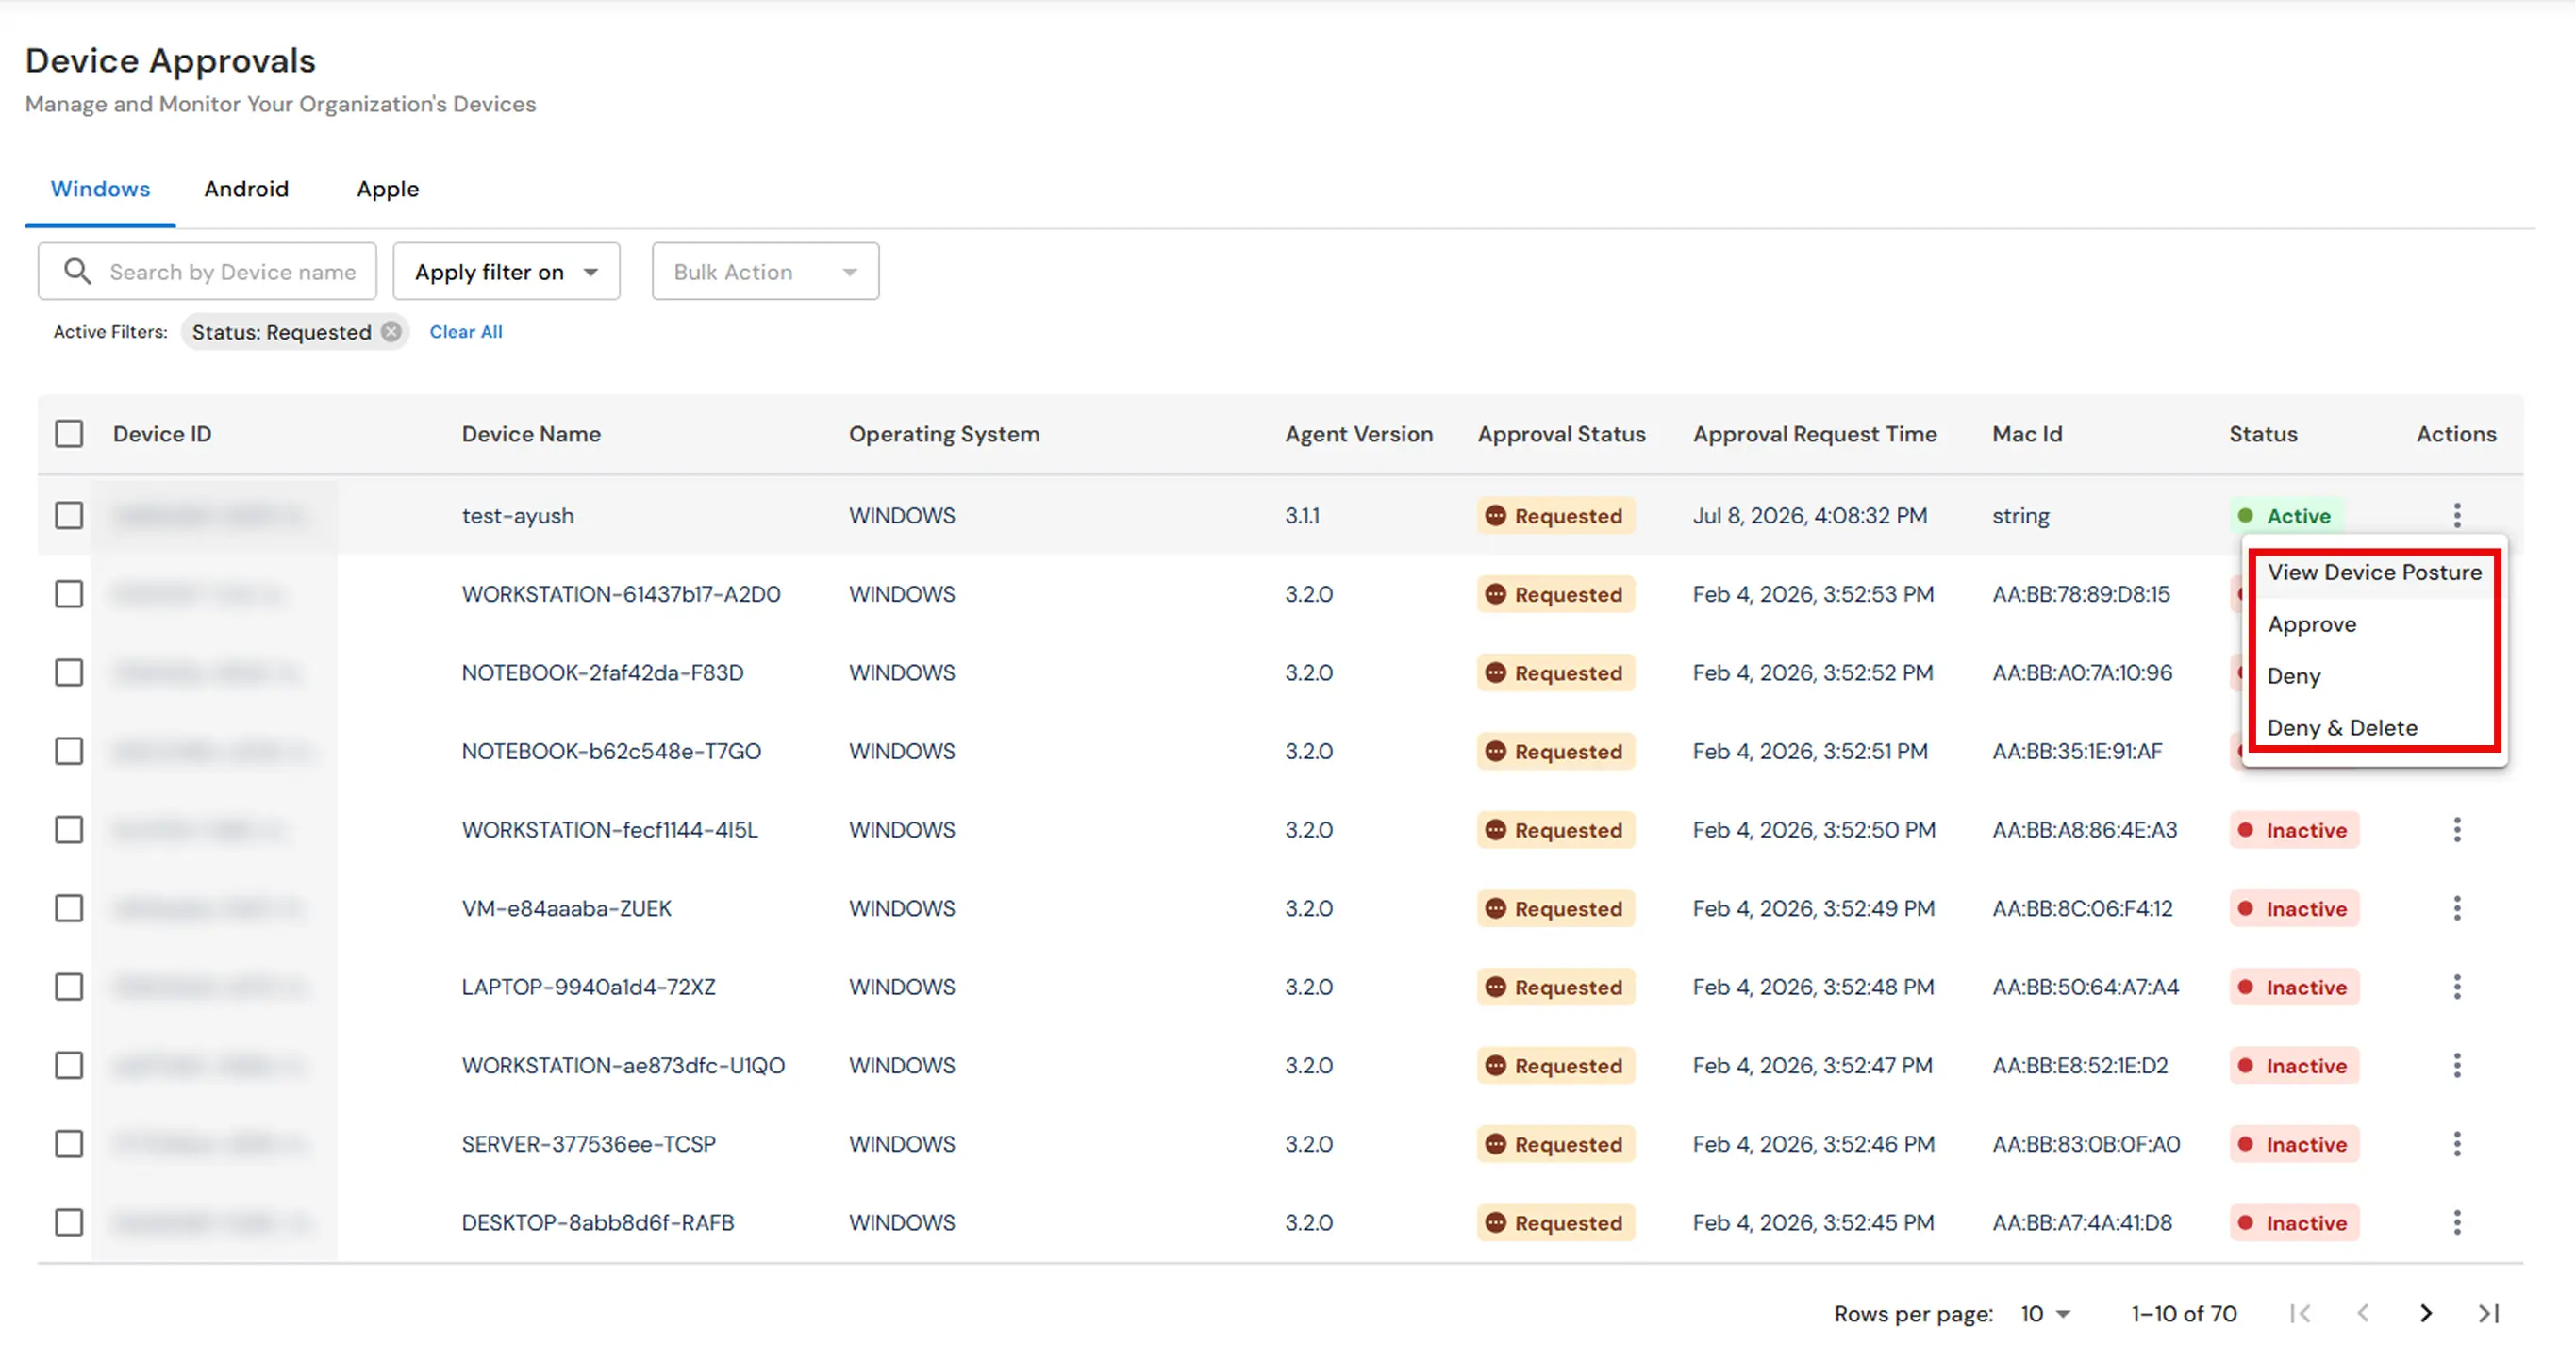Open actions menu for WORKSTATION-fecf1144-4I5L row
Screen dimensions: 2576x1361
(2456, 829)
